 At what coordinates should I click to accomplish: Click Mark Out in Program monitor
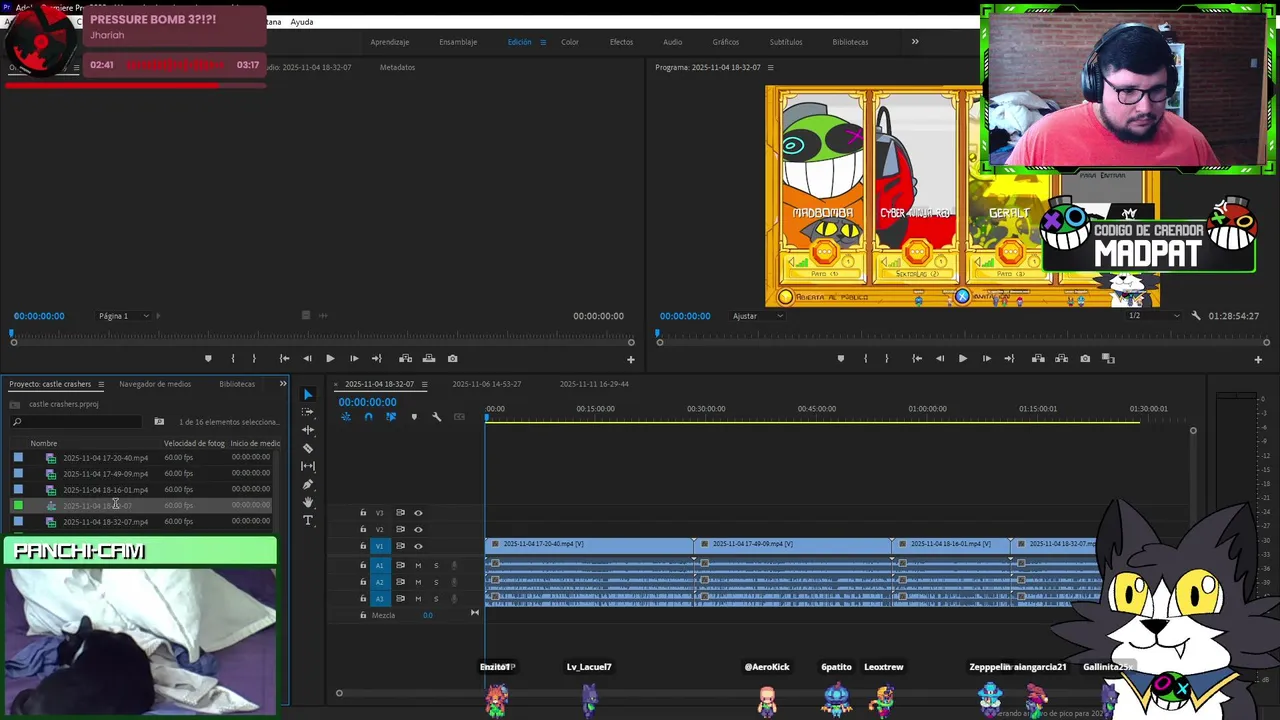[886, 358]
